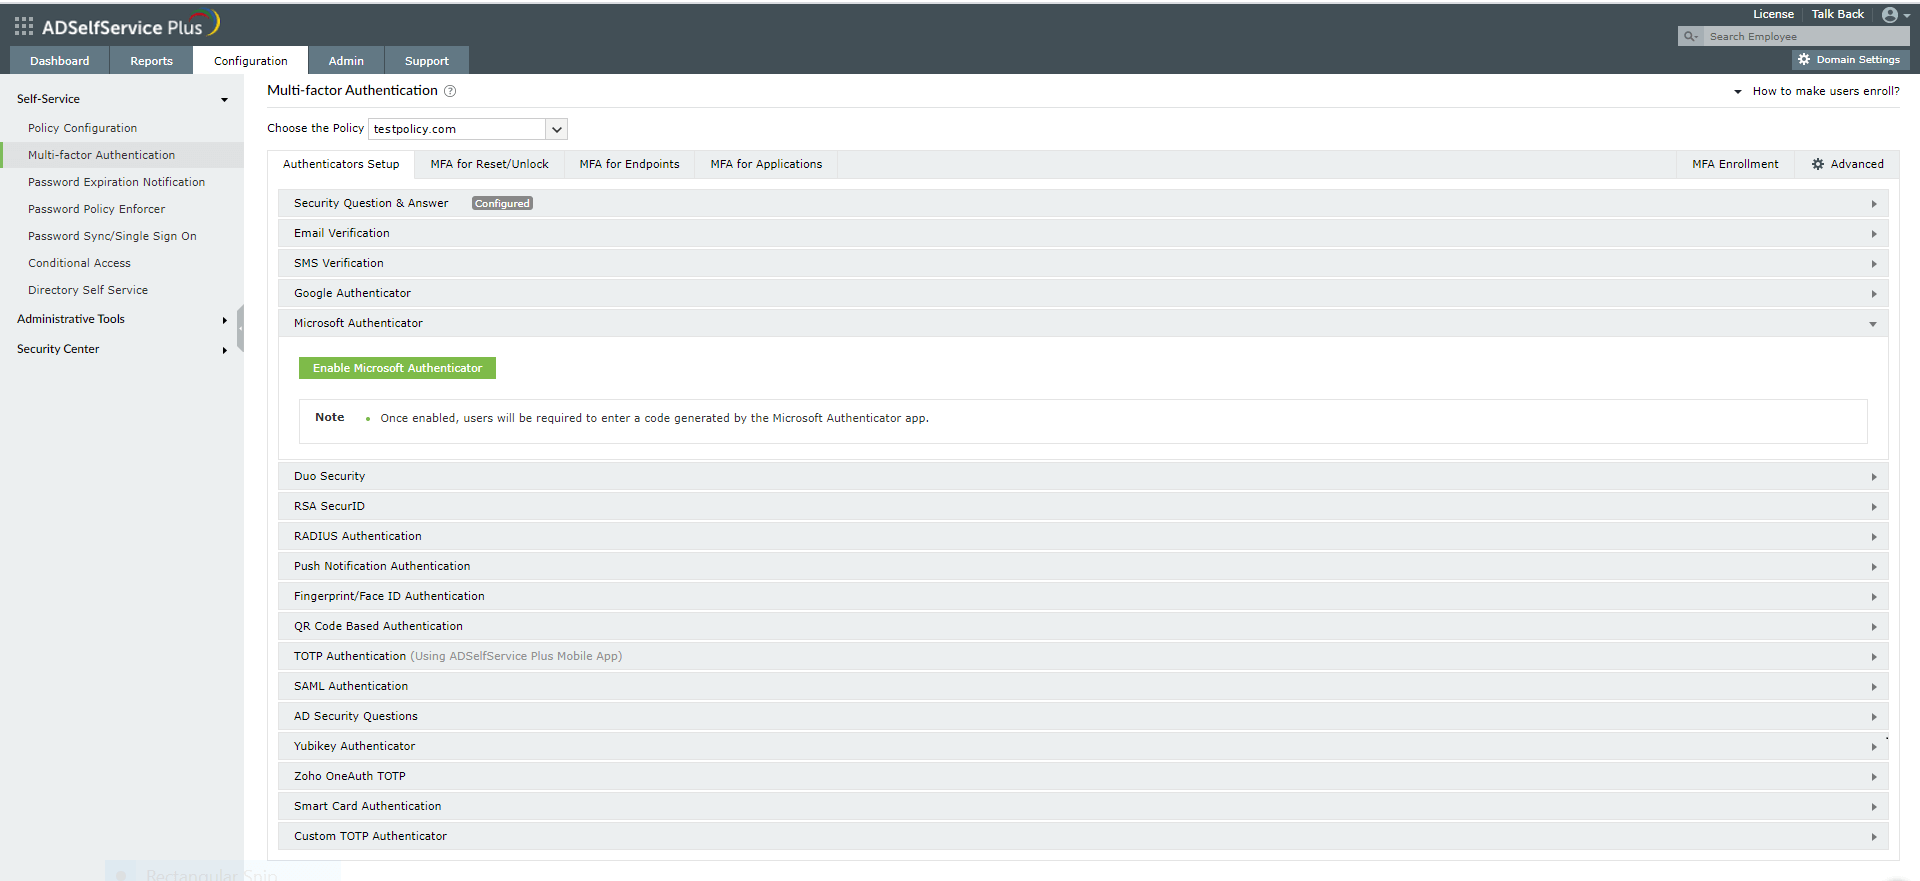The image size is (1920, 881).
Task: Go to the Dashboard tab
Action: pos(60,61)
